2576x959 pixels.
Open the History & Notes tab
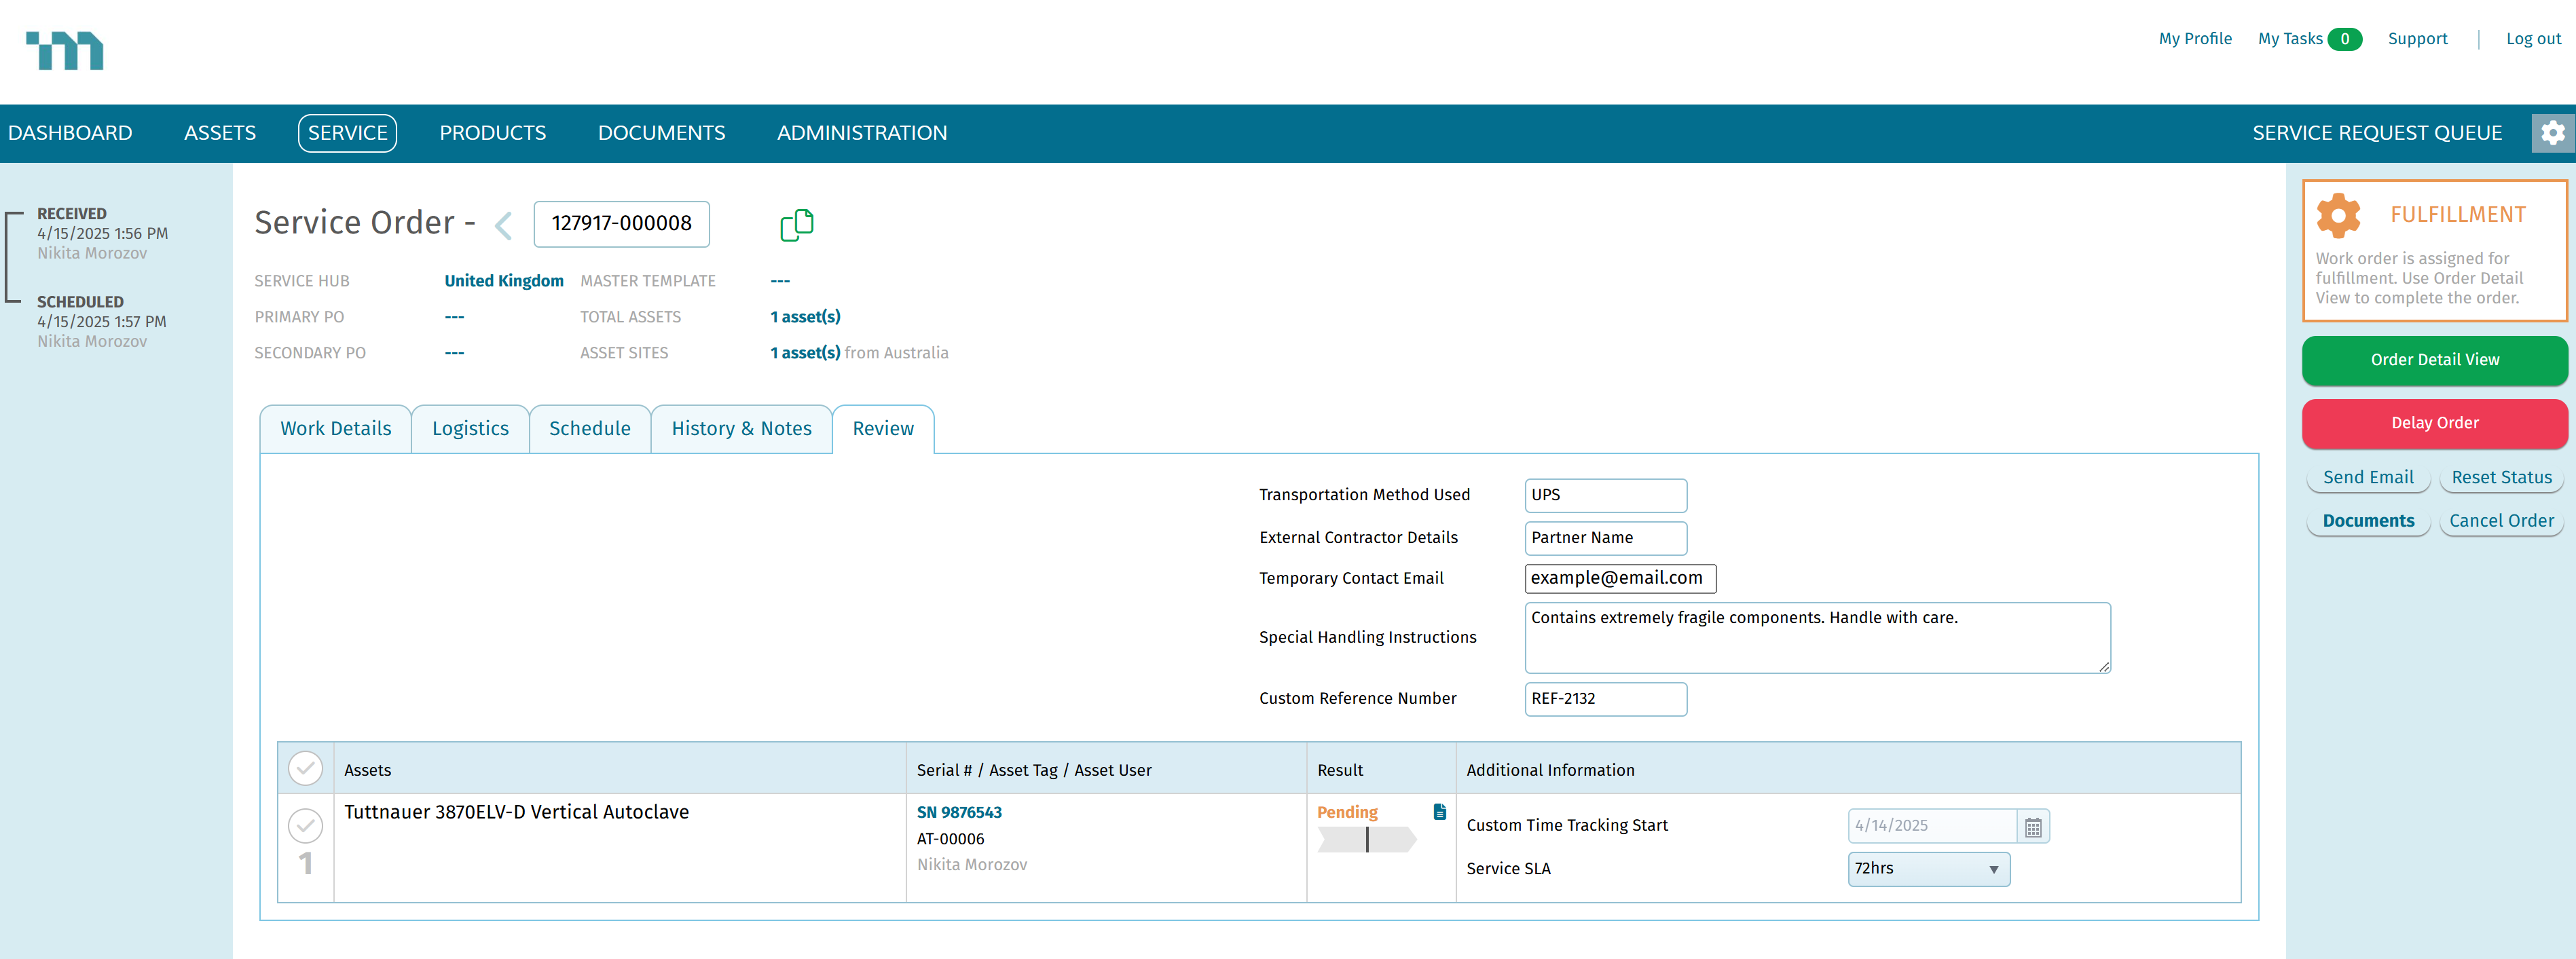[x=741, y=429]
